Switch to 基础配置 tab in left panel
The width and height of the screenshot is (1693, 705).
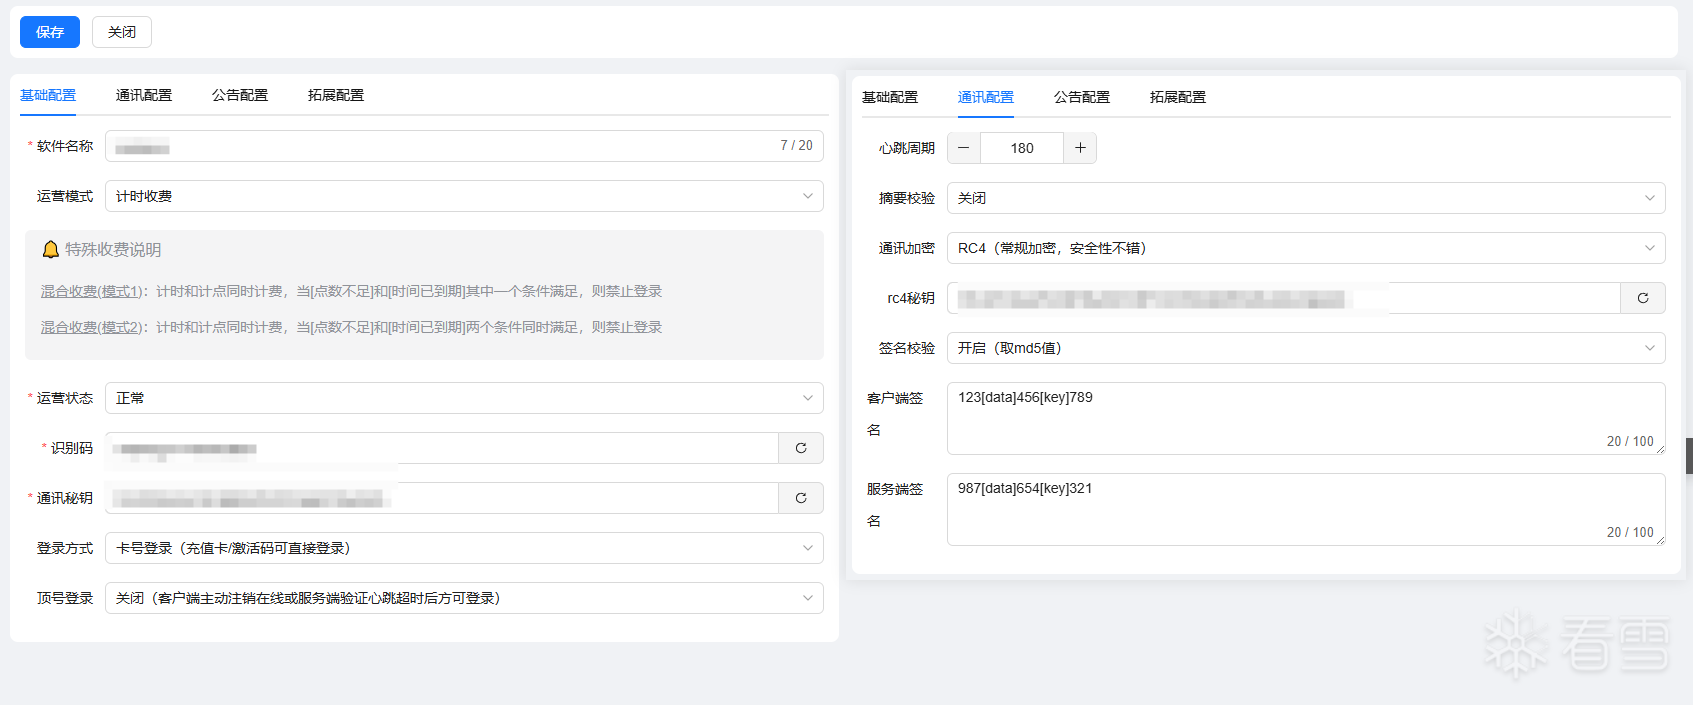[48, 95]
